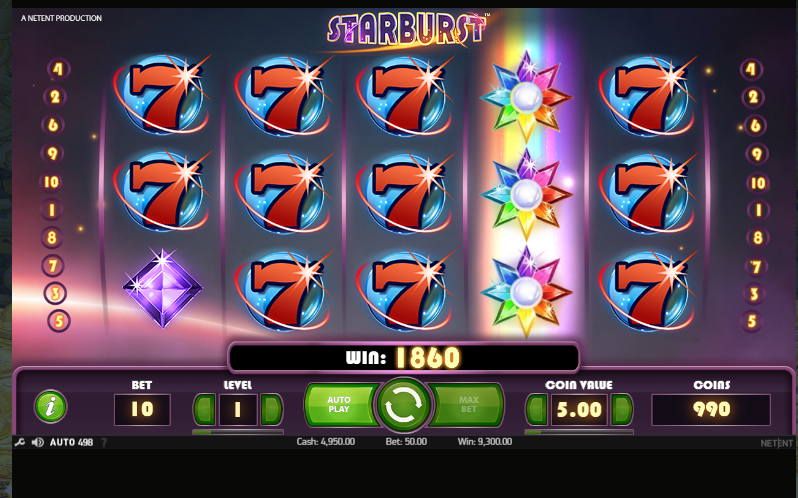Click the purple gem symbol on reel one
The width and height of the screenshot is (798, 498).
coord(162,288)
